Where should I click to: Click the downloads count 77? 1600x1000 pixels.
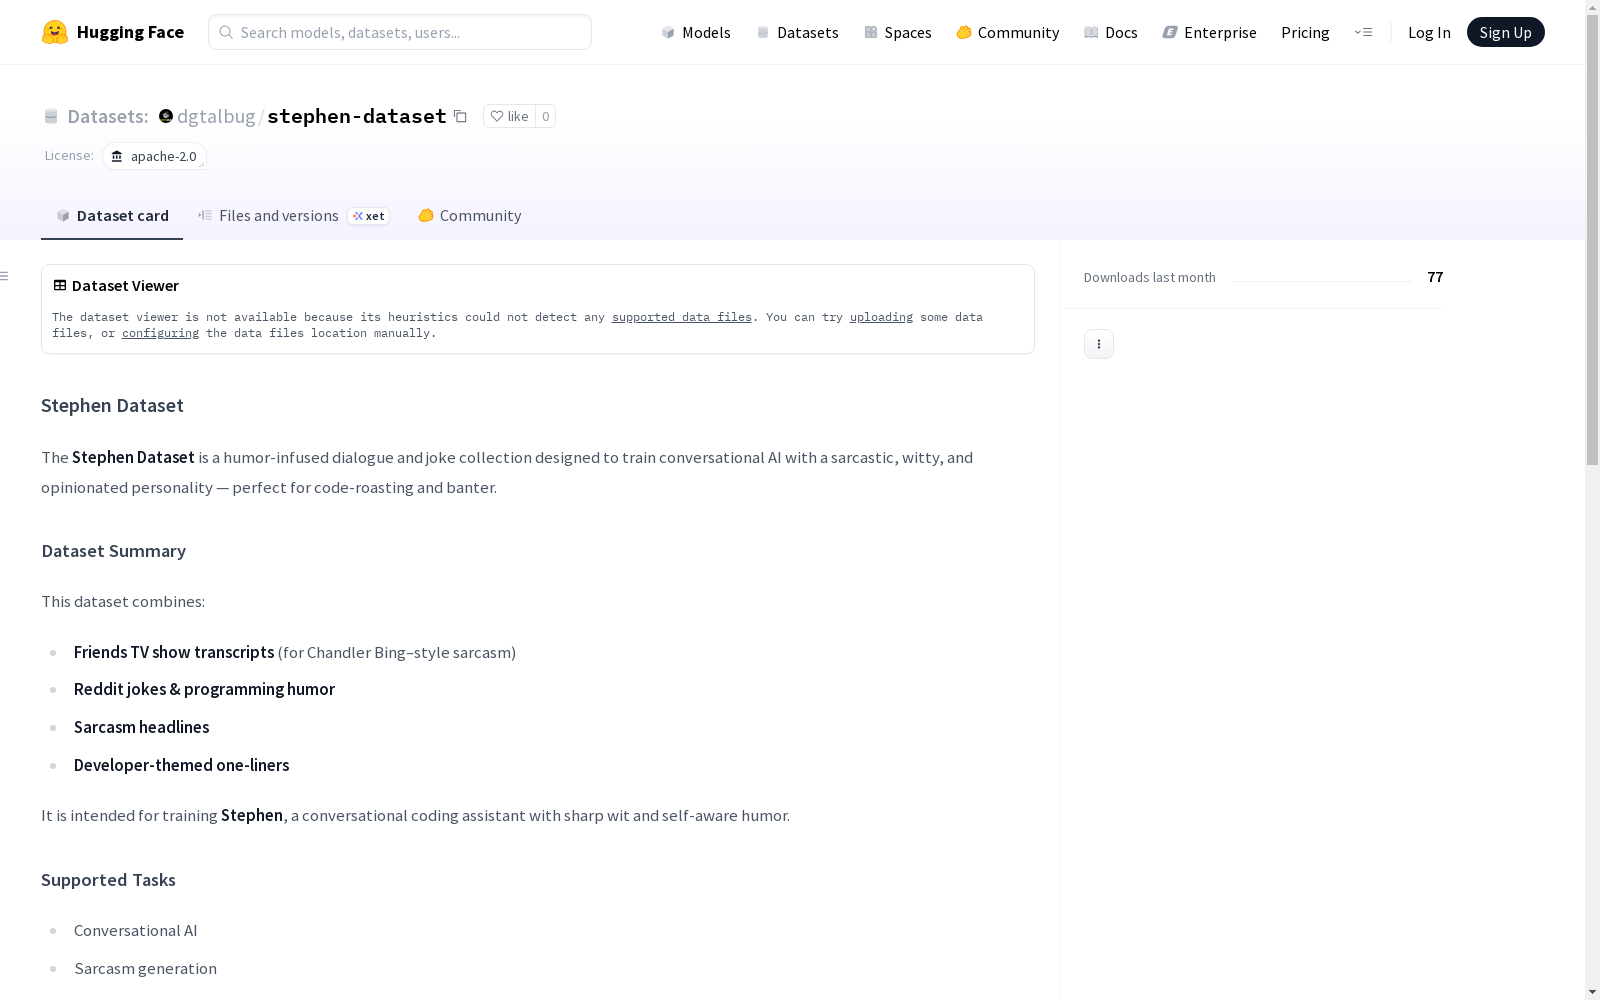coord(1435,277)
